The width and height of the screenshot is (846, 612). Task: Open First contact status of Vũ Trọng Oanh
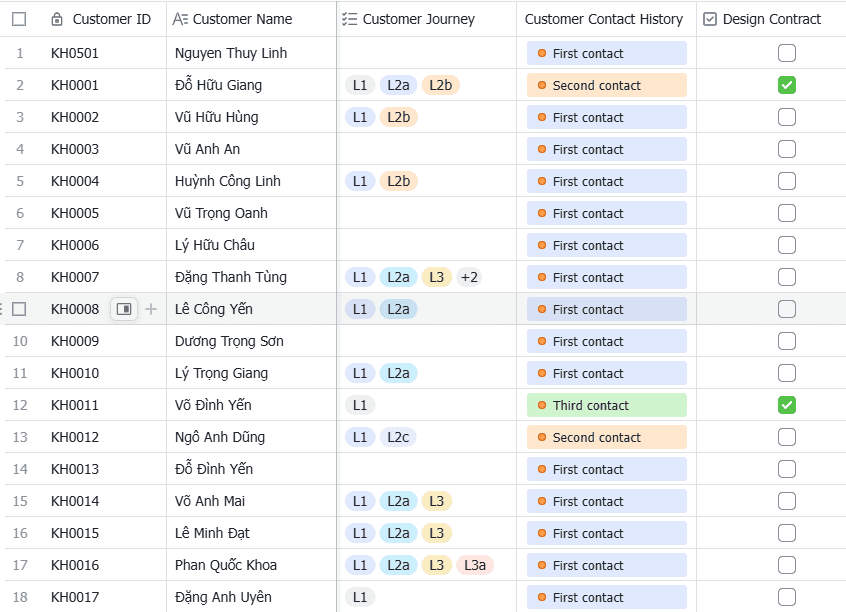point(606,213)
